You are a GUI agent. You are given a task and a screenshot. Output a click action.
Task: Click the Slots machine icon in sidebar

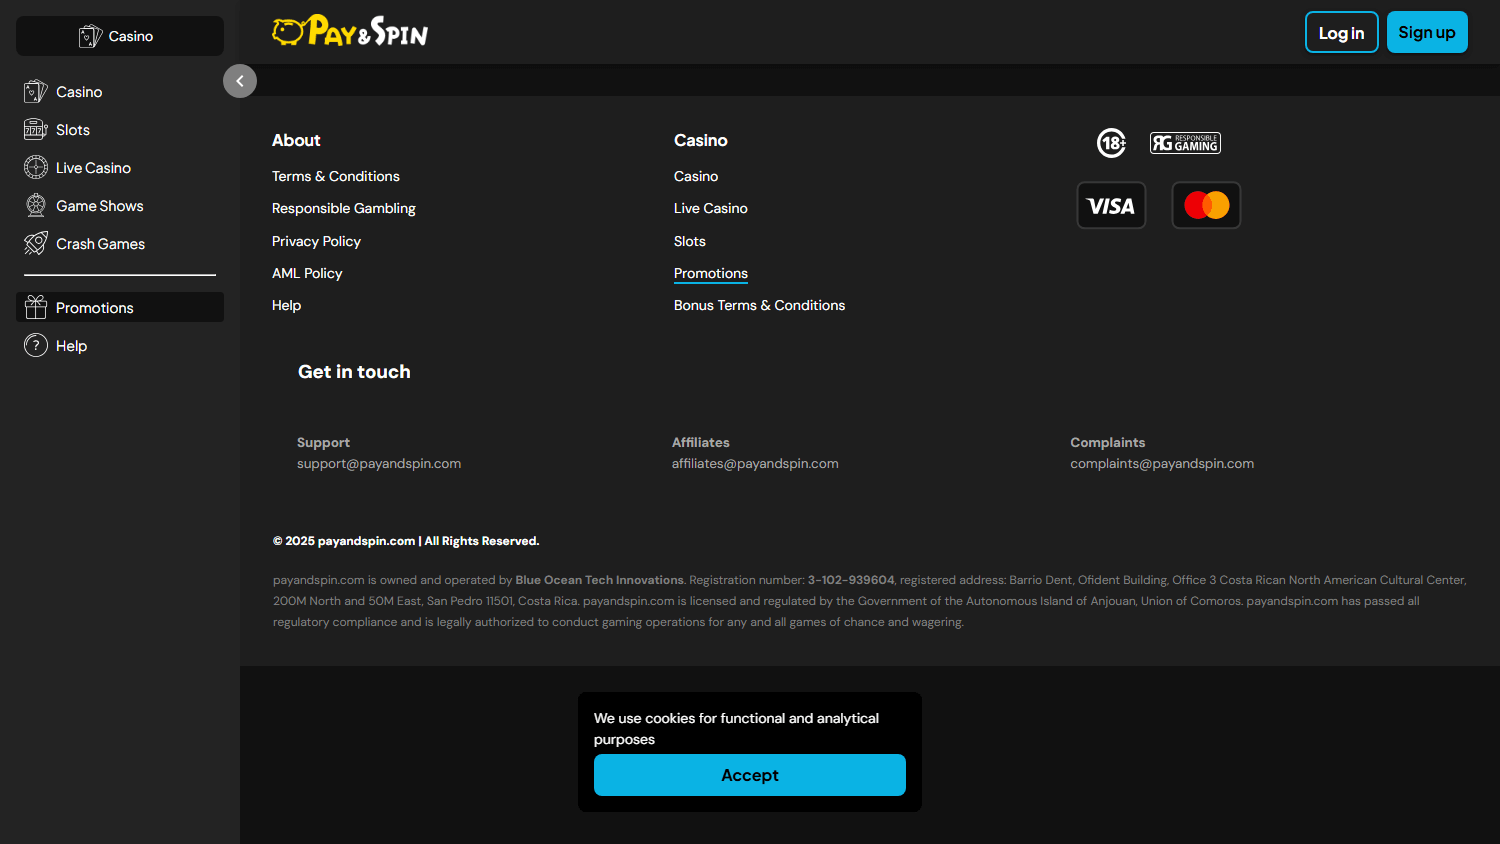point(36,130)
